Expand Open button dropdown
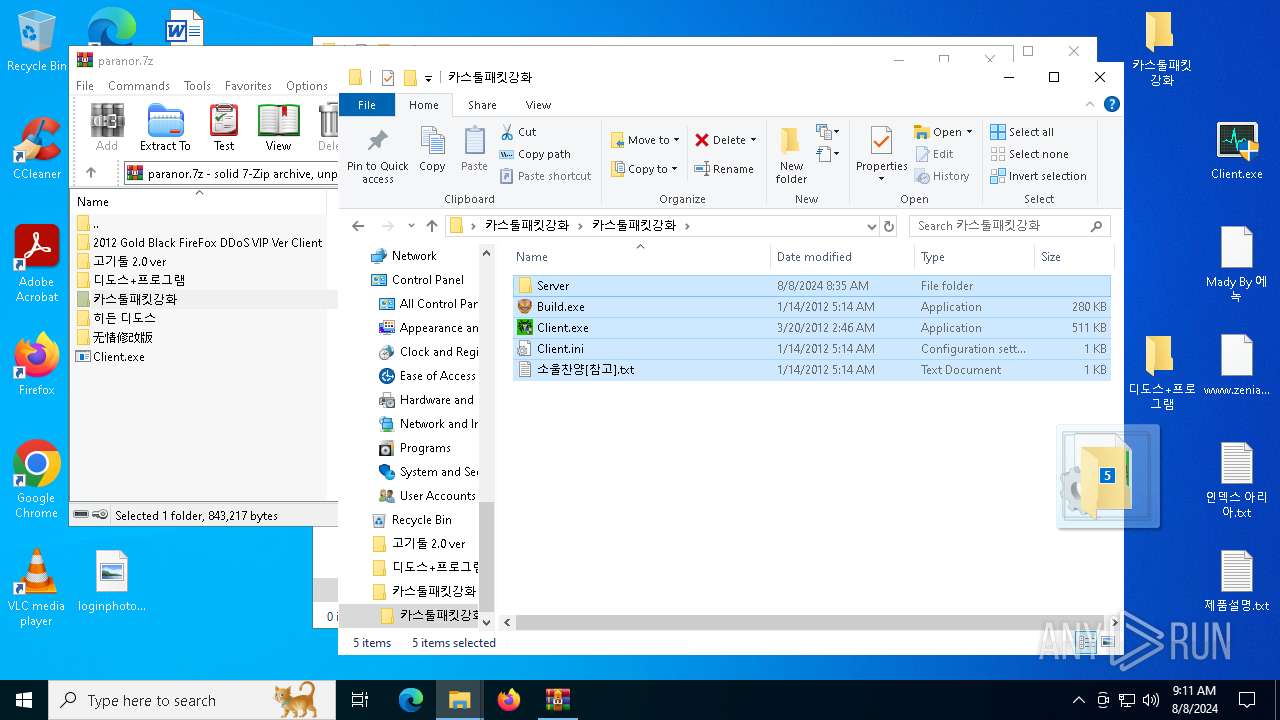Image resolution: width=1280 pixels, height=720 pixels. pyautogui.click(x=969, y=132)
